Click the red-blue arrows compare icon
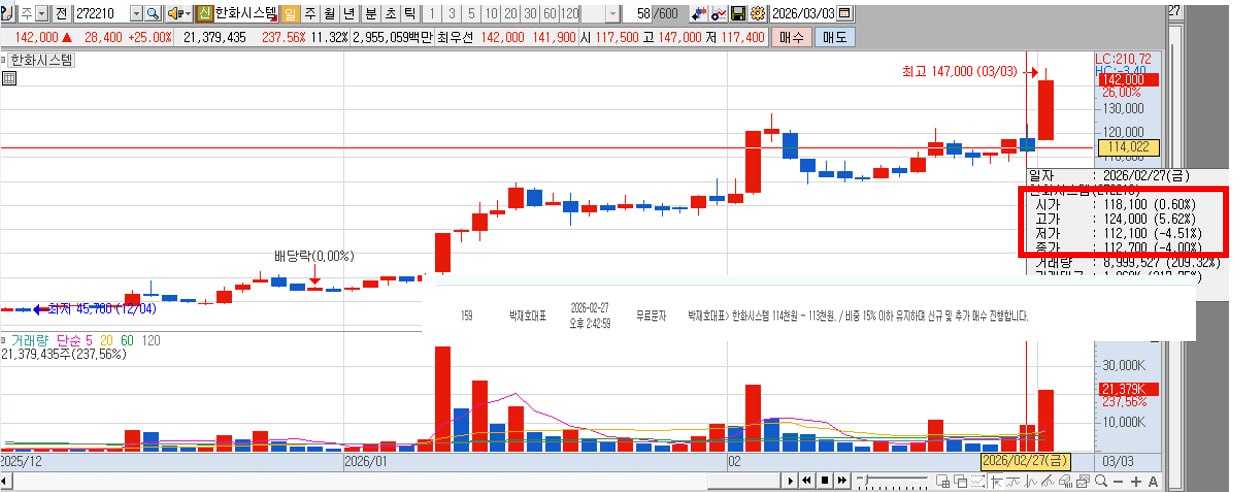 tap(699, 14)
